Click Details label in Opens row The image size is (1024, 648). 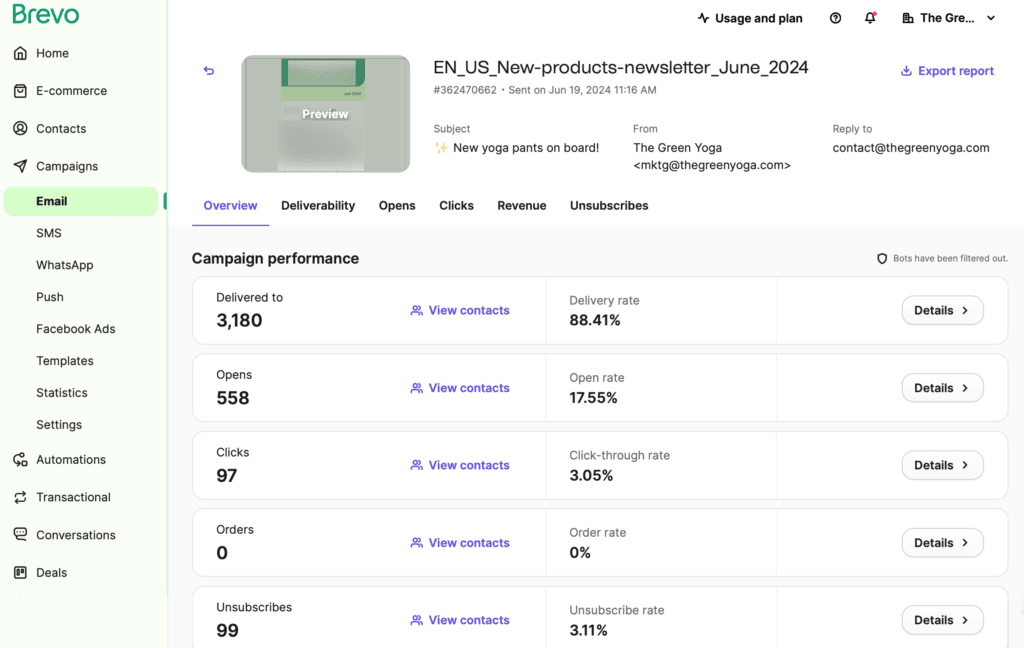tap(933, 388)
